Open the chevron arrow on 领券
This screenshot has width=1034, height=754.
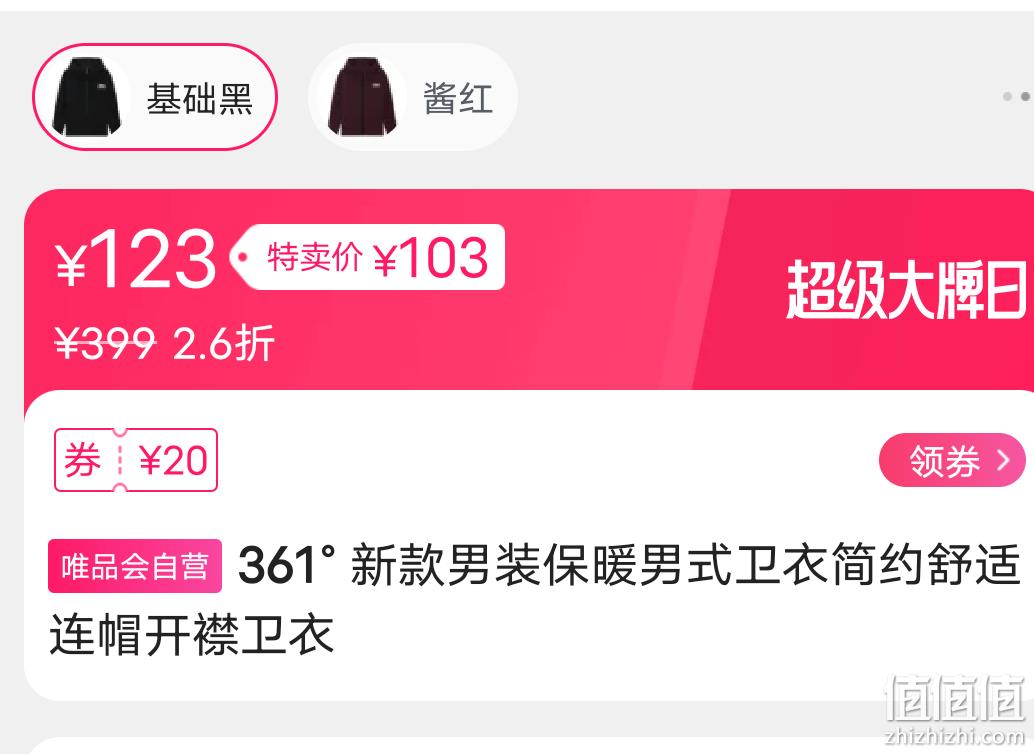tap(1004, 460)
